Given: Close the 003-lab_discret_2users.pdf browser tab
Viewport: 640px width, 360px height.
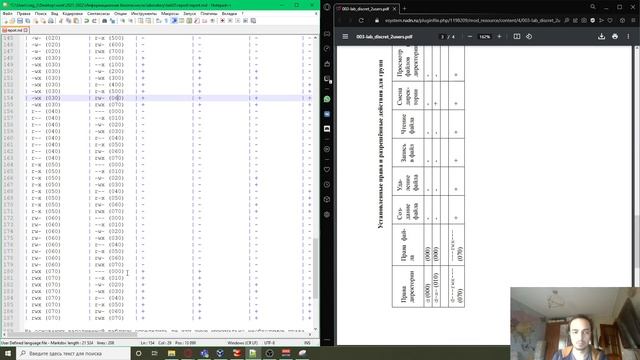Looking at the screenshot, I should (394, 8).
